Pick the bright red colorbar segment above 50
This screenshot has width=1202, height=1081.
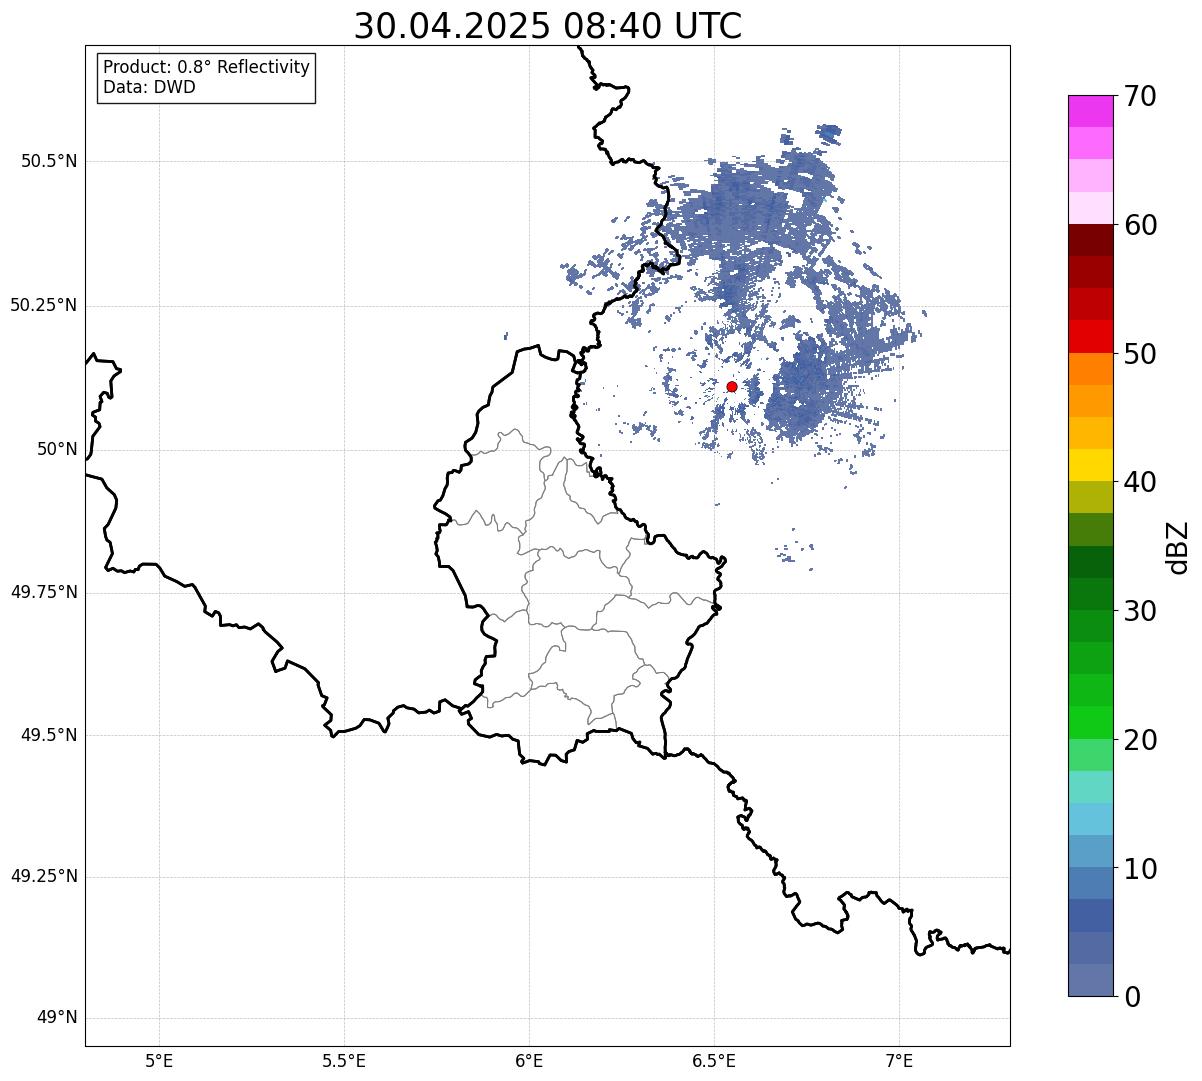(x=1091, y=337)
